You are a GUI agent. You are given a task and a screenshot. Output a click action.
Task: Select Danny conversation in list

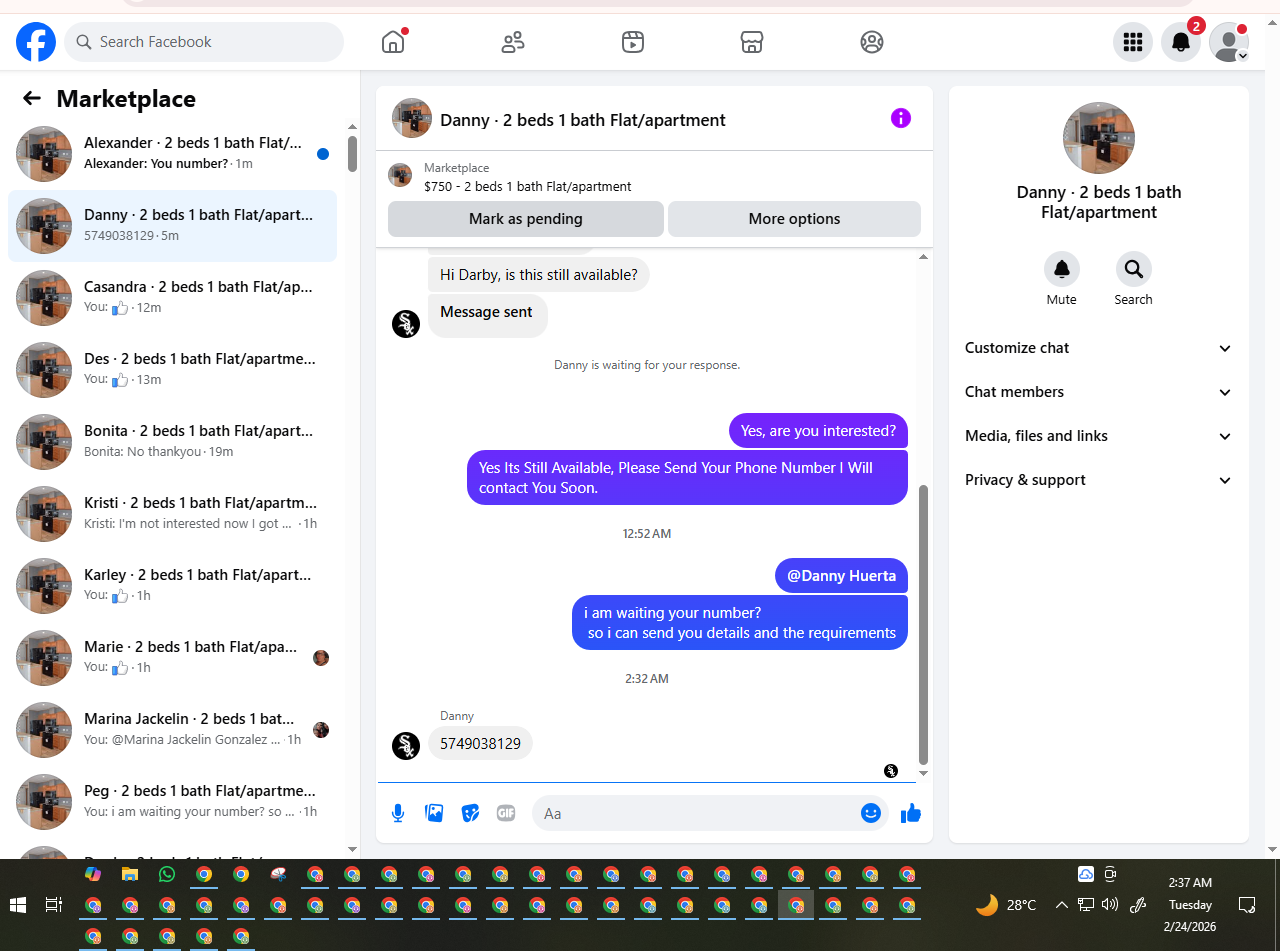click(172, 226)
